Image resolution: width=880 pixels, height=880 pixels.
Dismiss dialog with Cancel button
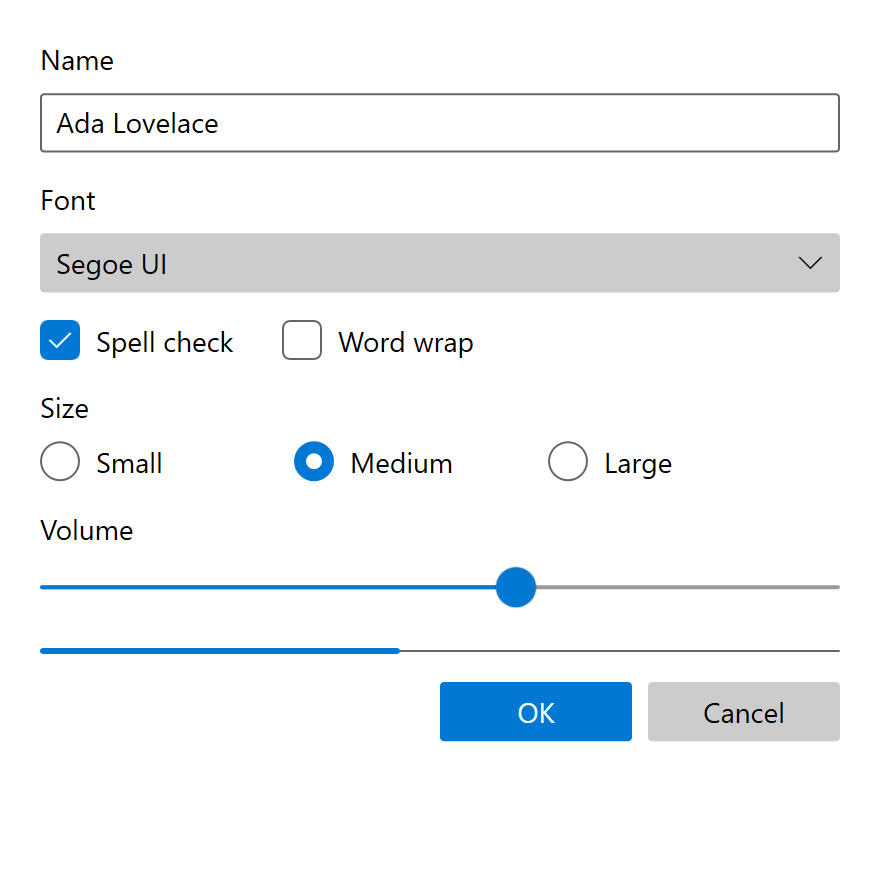[744, 712]
